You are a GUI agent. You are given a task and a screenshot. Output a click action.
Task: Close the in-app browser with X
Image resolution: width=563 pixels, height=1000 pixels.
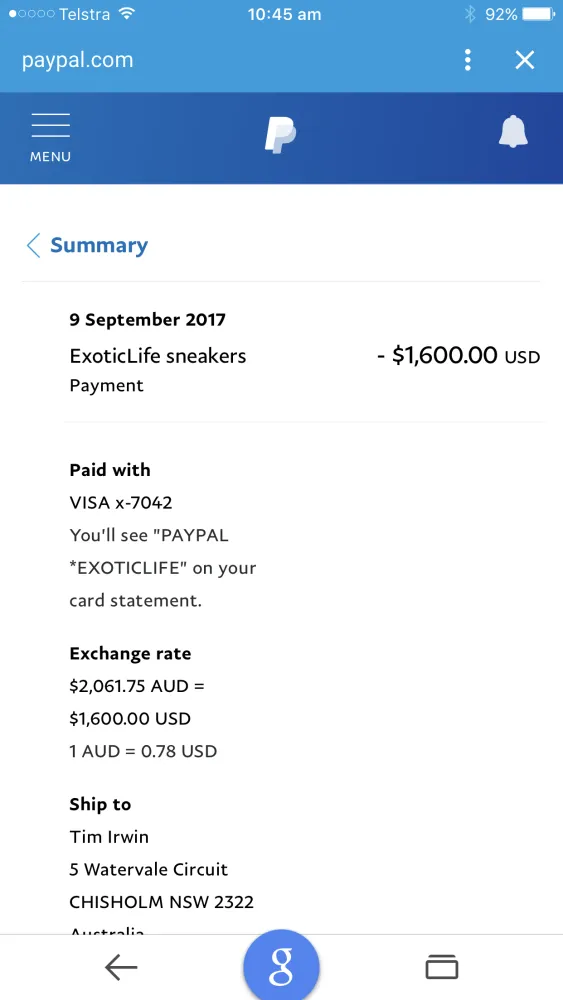pos(525,60)
